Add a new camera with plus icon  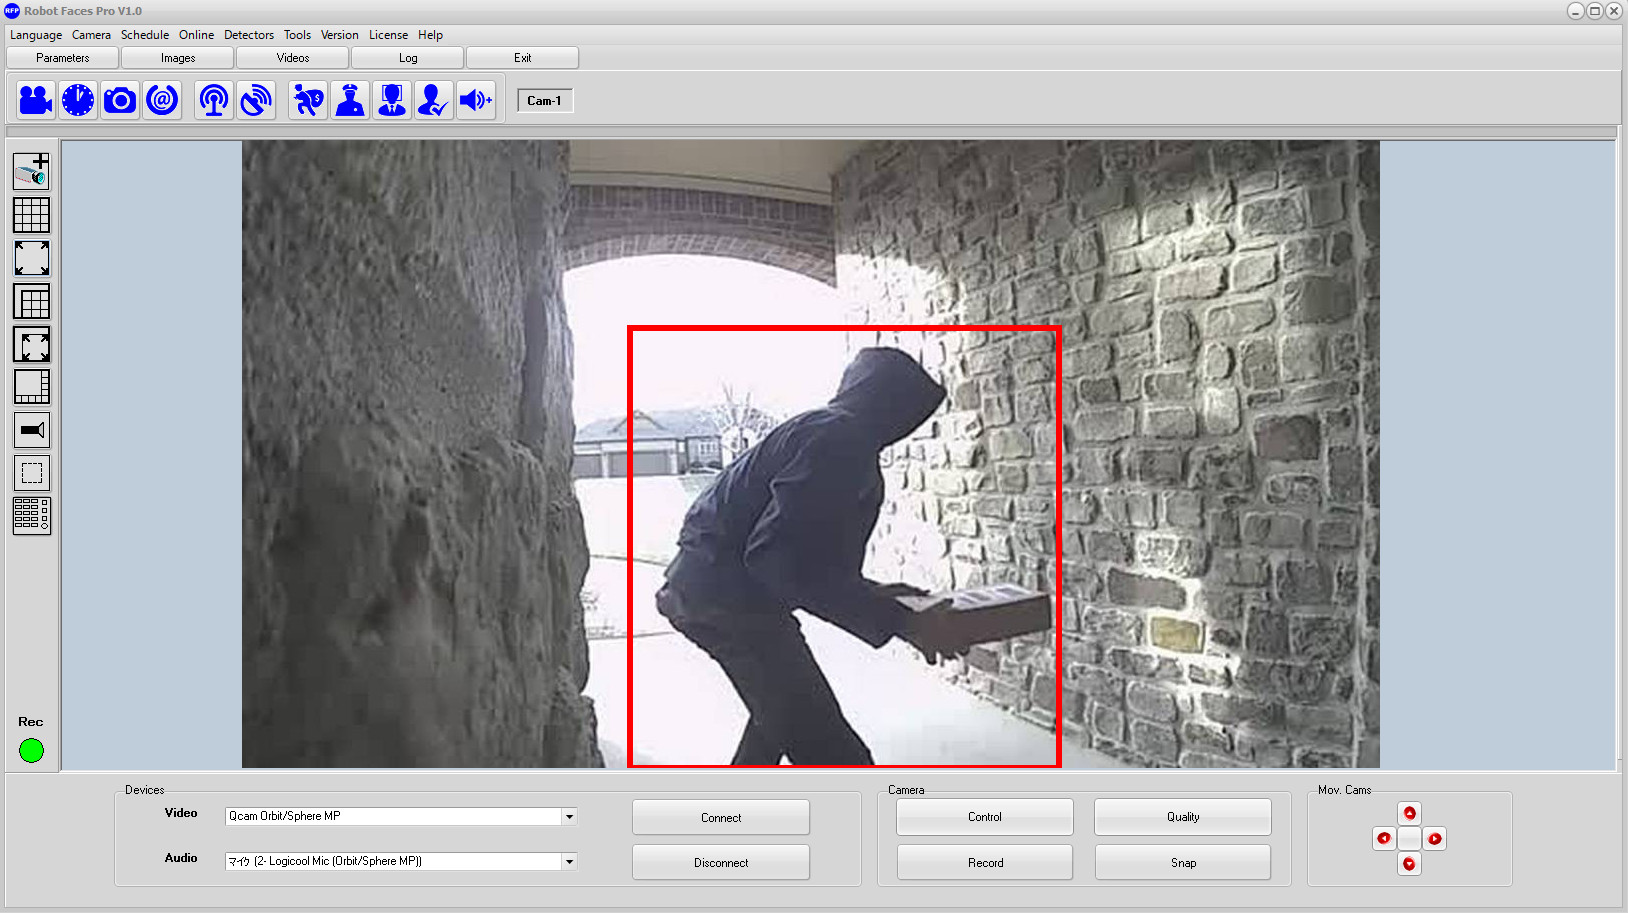click(x=32, y=171)
